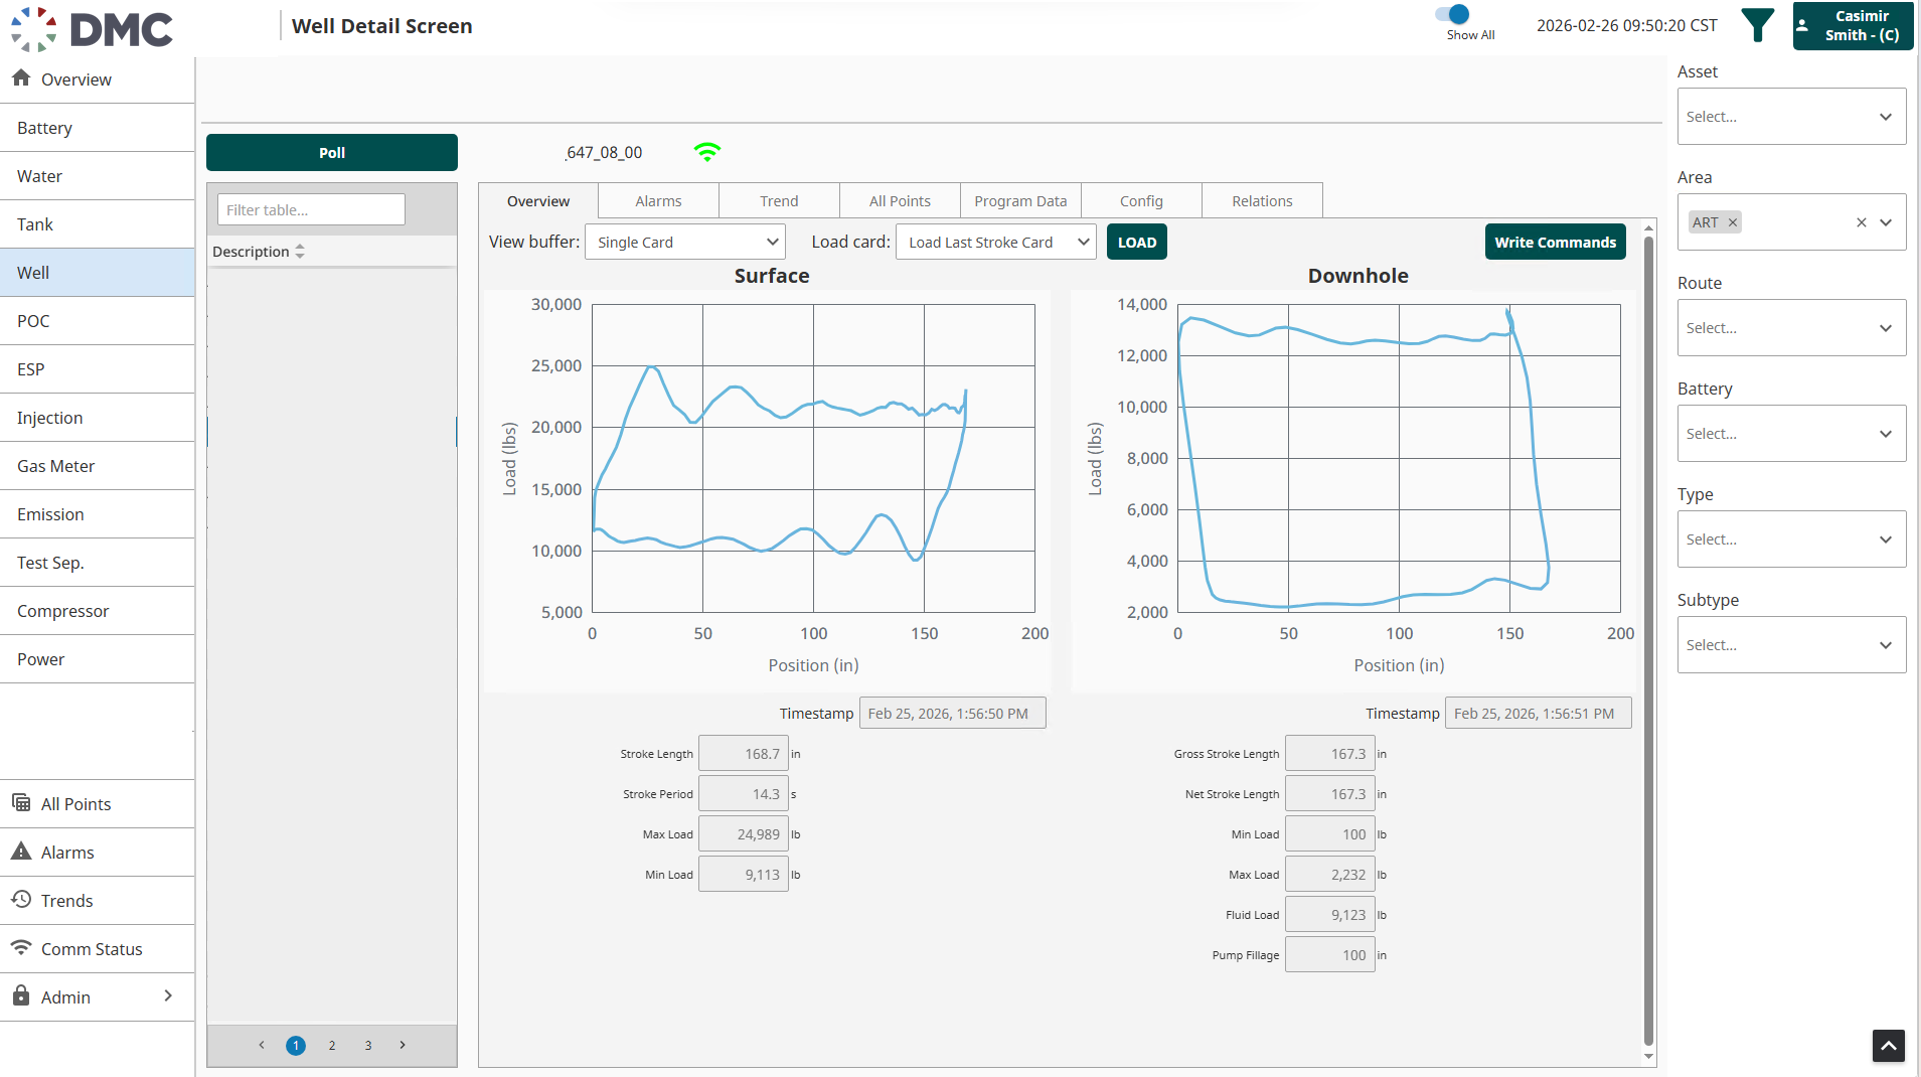The width and height of the screenshot is (1921, 1077).
Task: Open the Load card dropdown
Action: click(x=996, y=242)
